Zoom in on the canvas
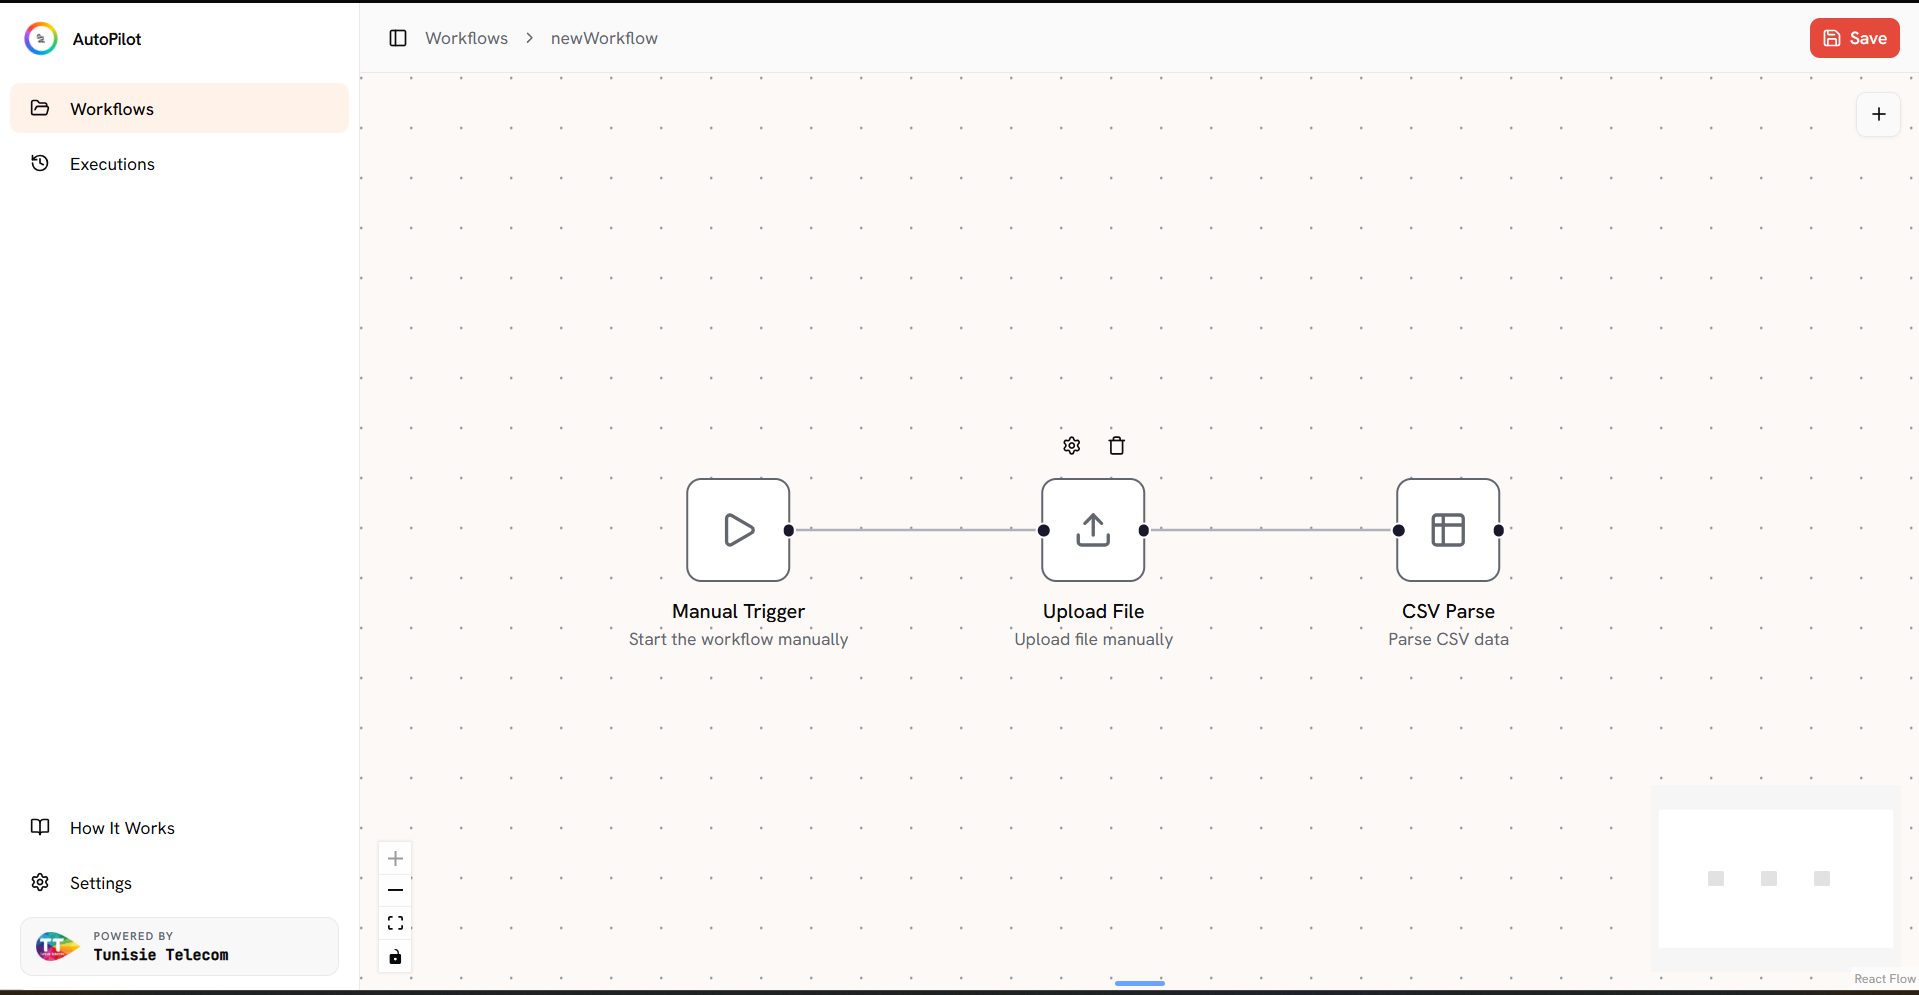The image size is (1919, 995). click(x=395, y=858)
